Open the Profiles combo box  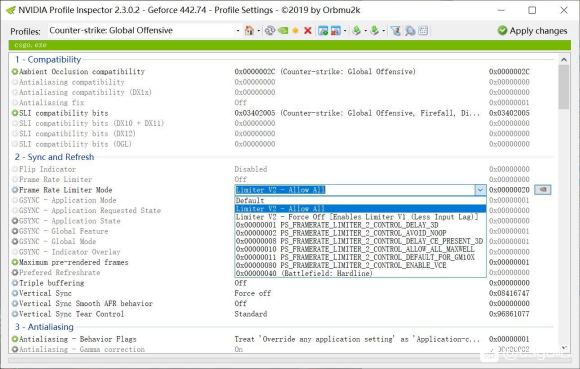144,30
